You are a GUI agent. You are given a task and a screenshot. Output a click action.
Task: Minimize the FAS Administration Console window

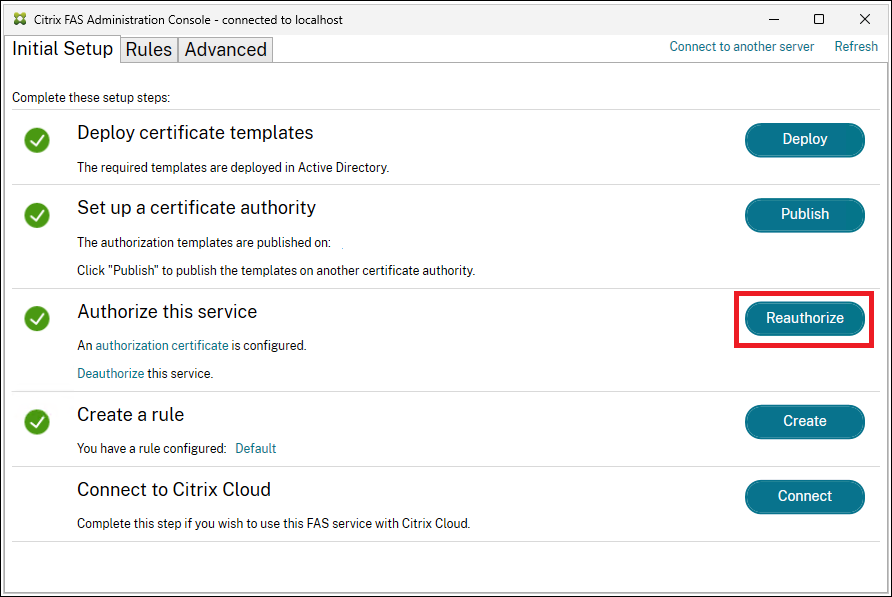tap(774, 19)
